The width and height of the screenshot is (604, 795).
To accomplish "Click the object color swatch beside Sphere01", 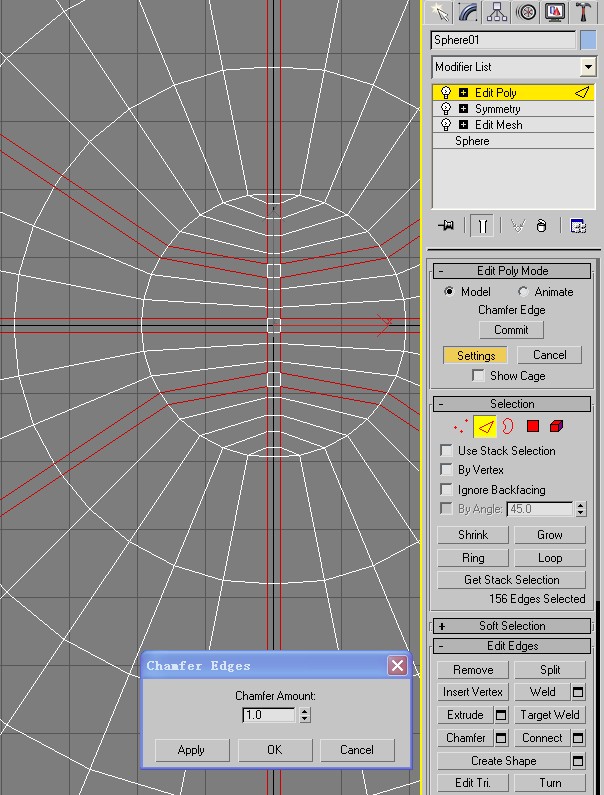I will point(588,40).
